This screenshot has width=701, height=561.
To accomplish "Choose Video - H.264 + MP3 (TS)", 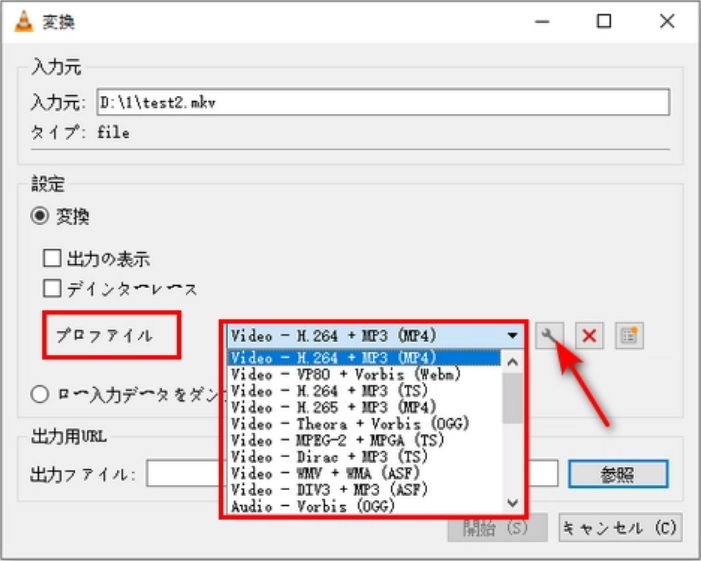I will coord(364,391).
